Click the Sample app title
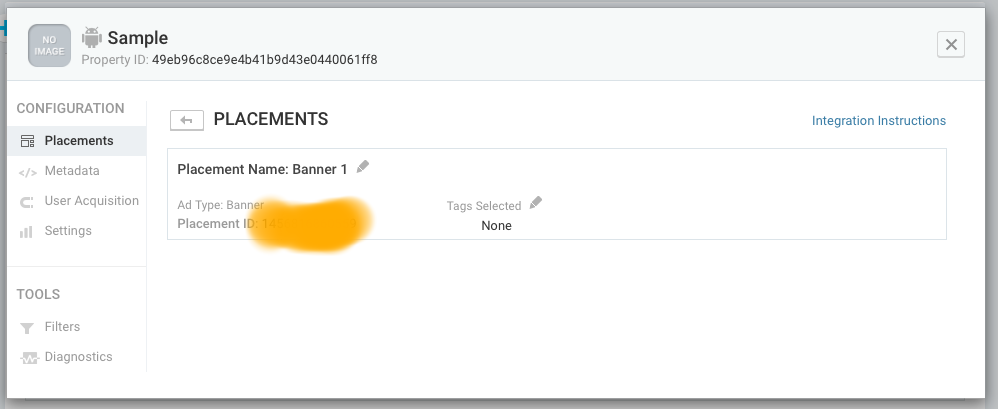 tap(137, 38)
